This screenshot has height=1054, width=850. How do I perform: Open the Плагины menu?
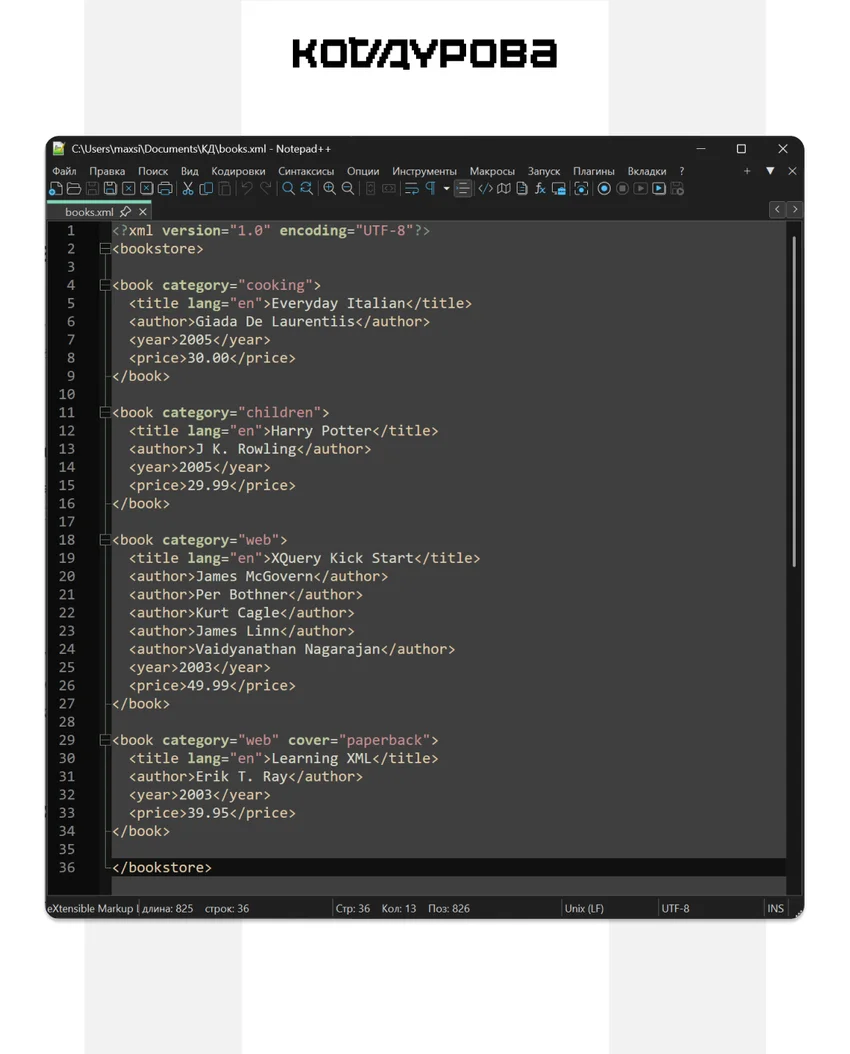pos(593,171)
